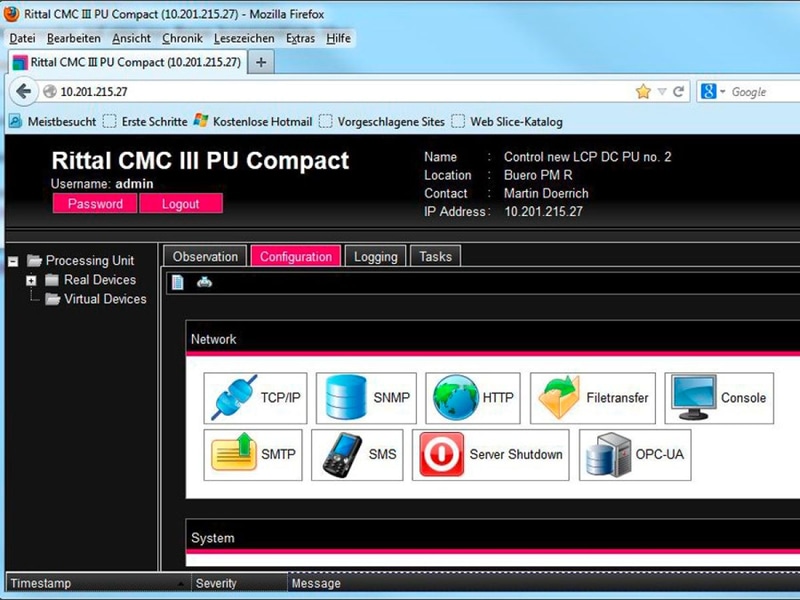Click the Password button
Screen dimensions: 800x600
coord(95,204)
